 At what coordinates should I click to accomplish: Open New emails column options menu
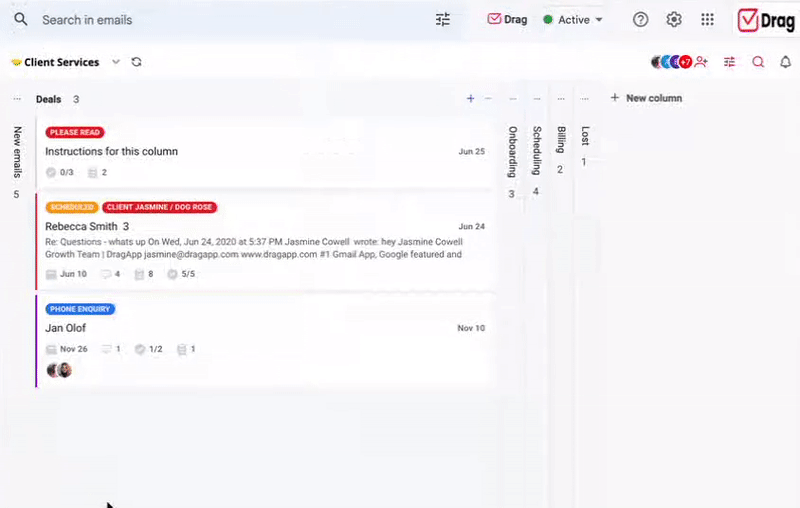click(17, 98)
